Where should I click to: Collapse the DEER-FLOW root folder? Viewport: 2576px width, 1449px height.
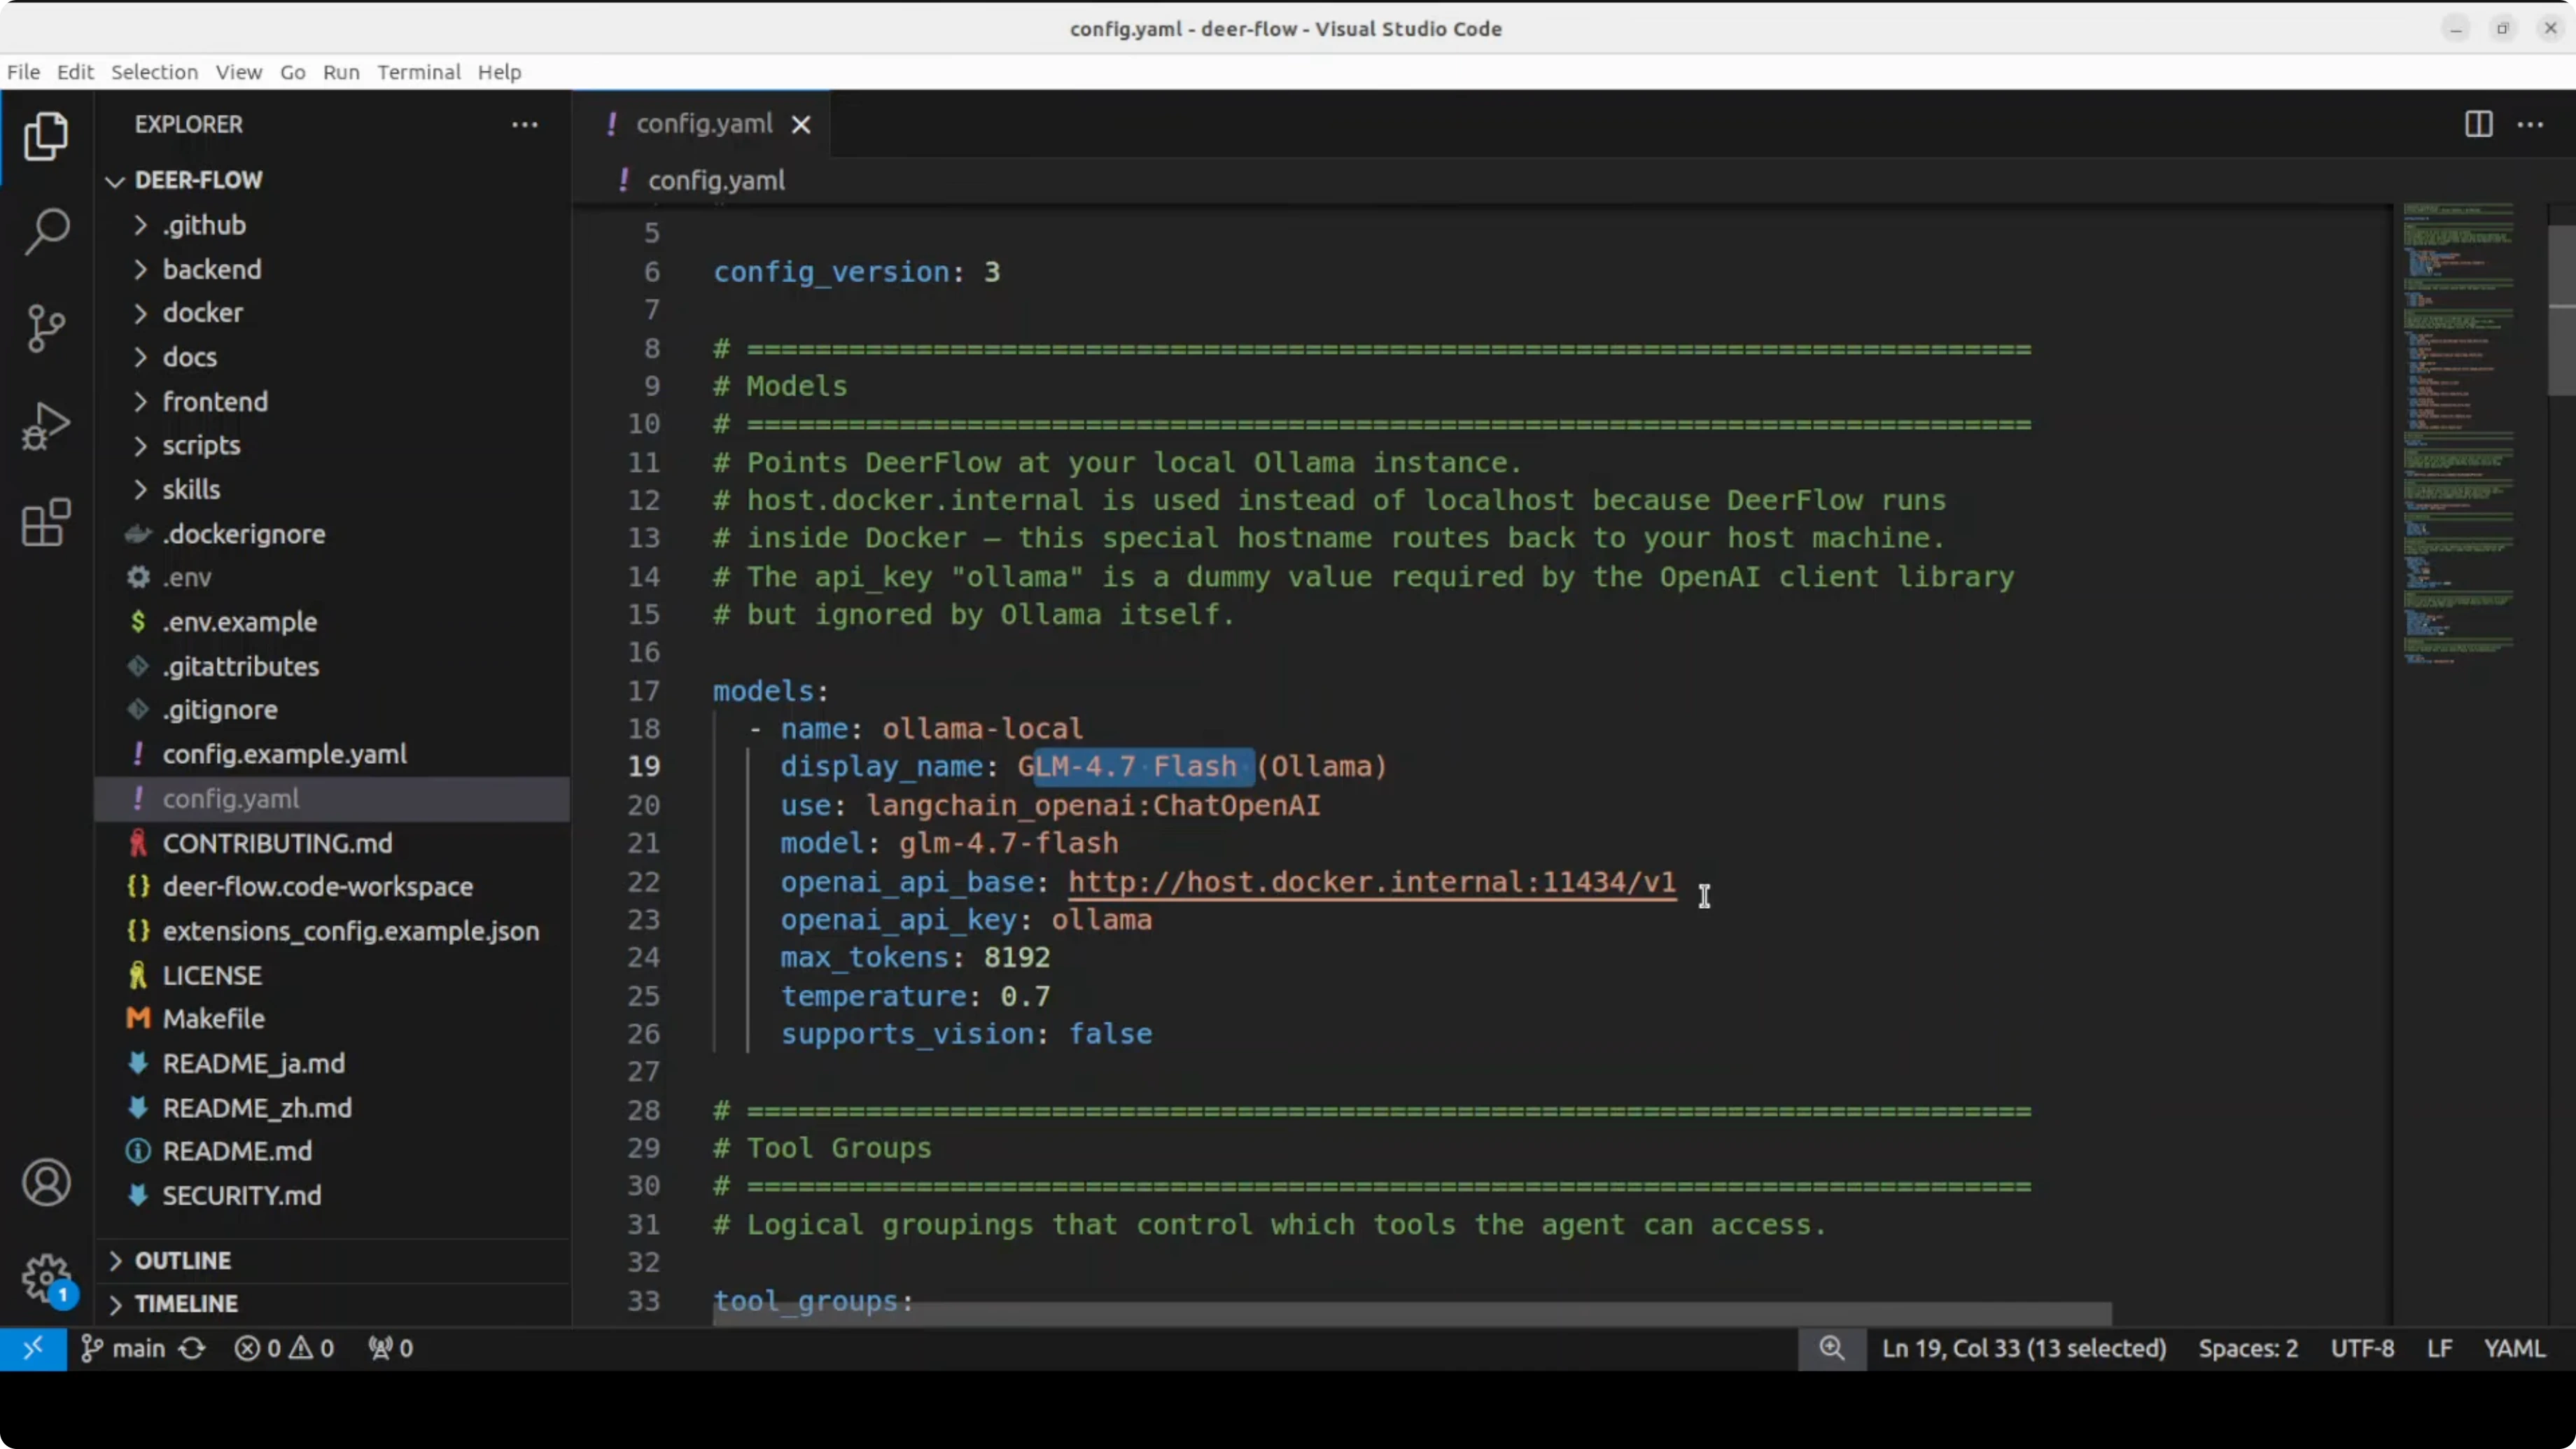coord(198,180)
